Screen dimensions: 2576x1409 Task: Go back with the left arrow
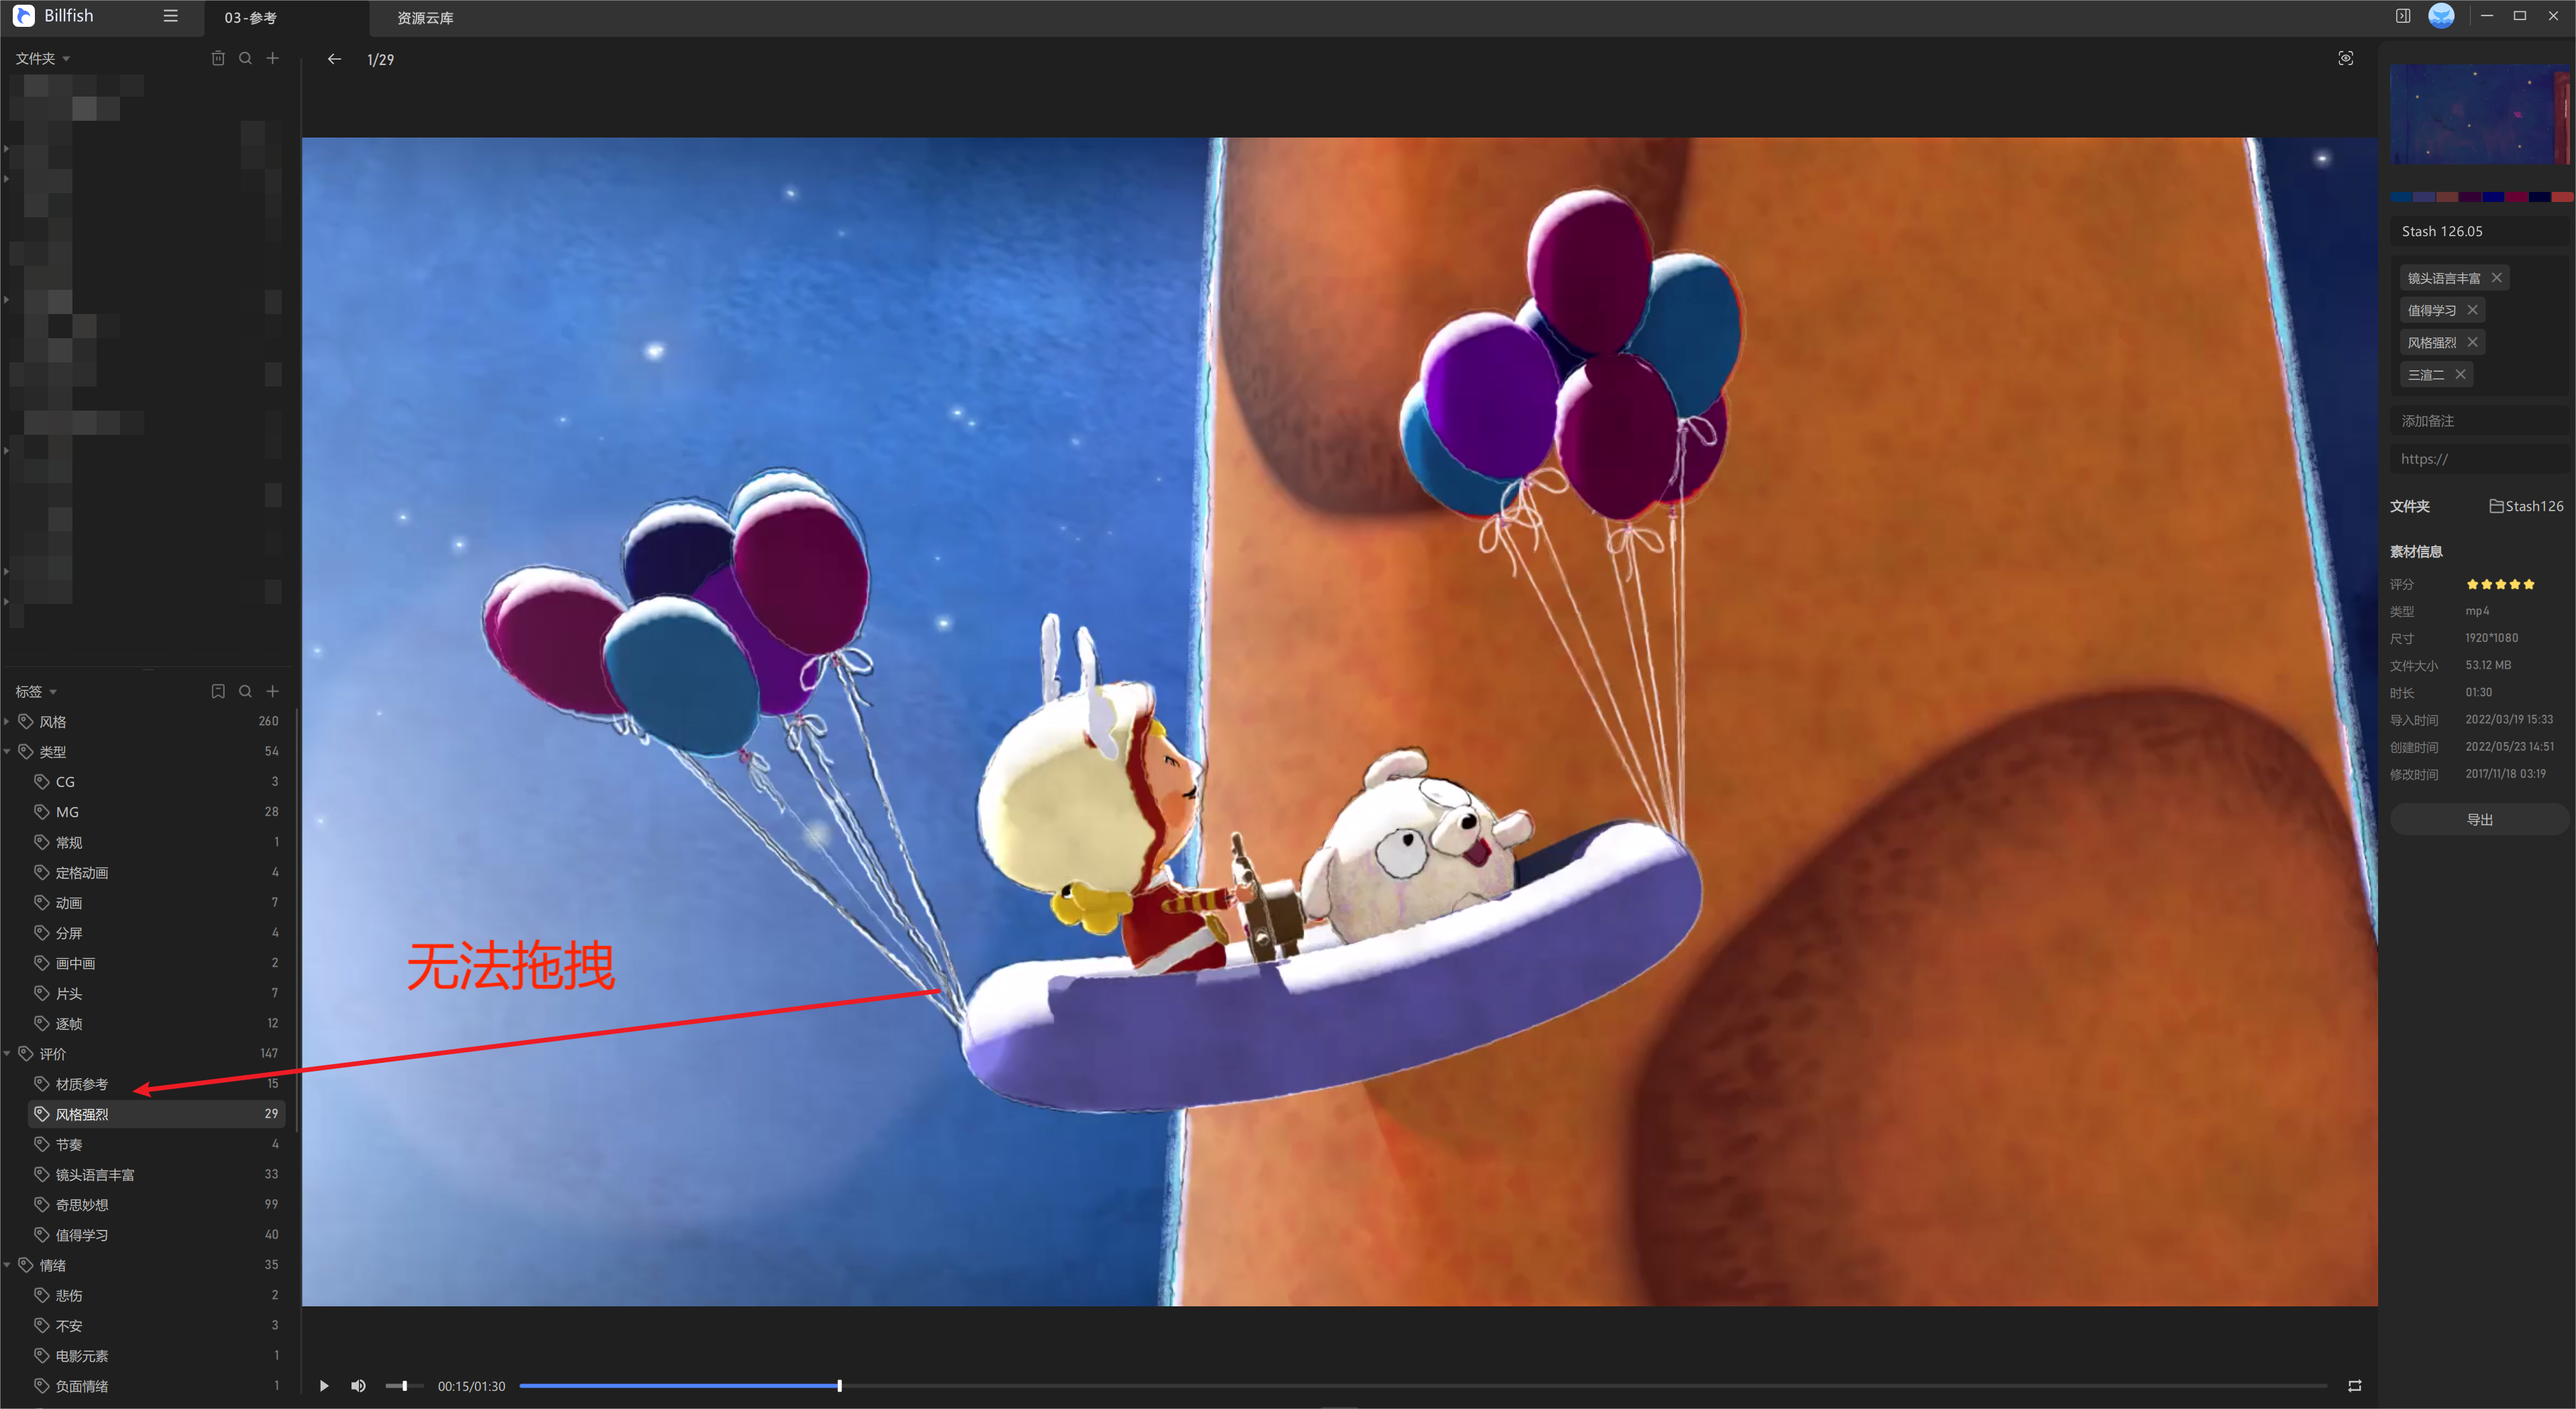tap(334, 59)
